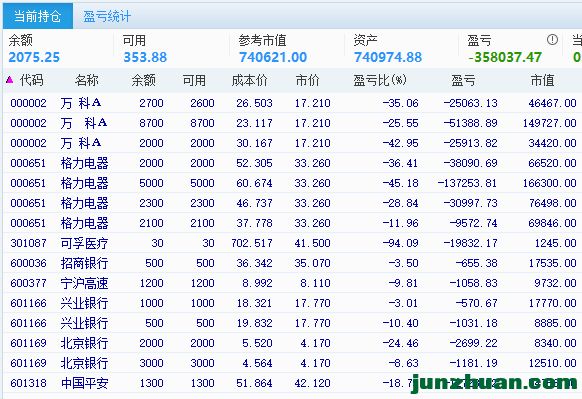Sort the table by 市价 header
Viewport: 582px width, 399px height.
(x=307, y=80)
